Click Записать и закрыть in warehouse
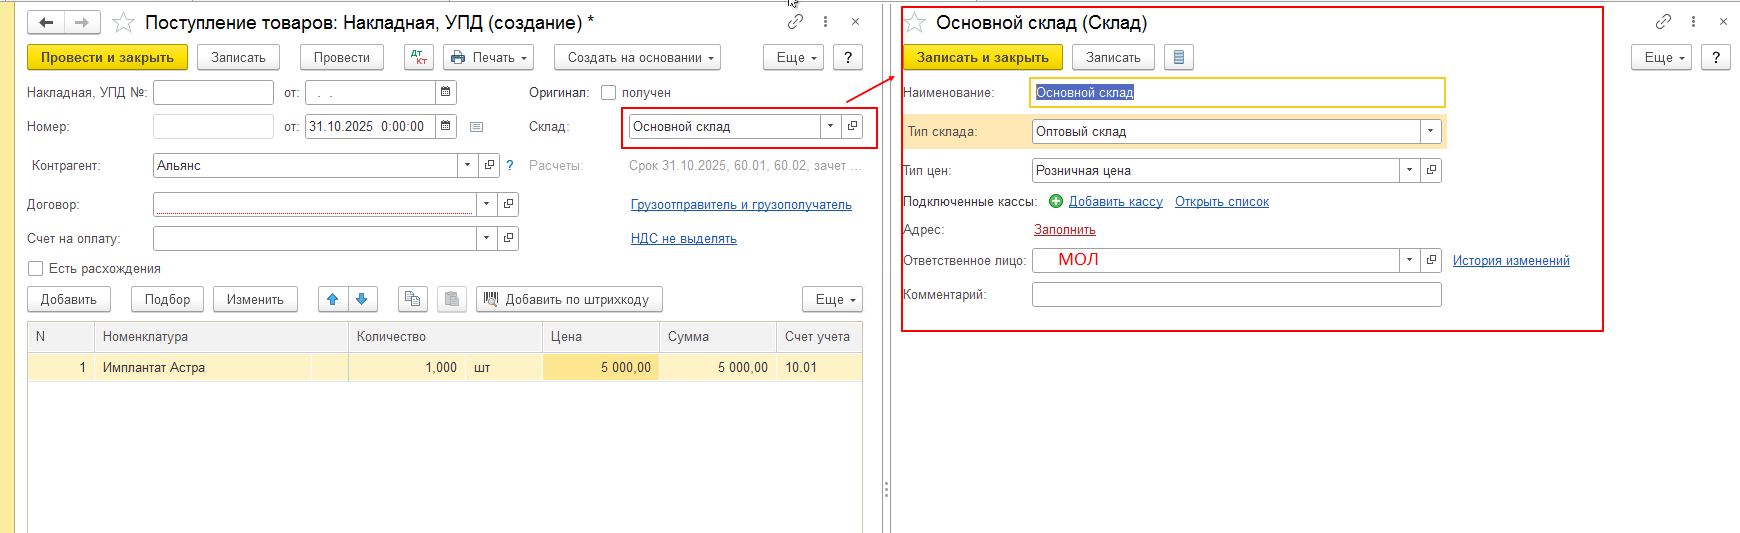This screenshot has width=1740, height=533. pos(983,57)
